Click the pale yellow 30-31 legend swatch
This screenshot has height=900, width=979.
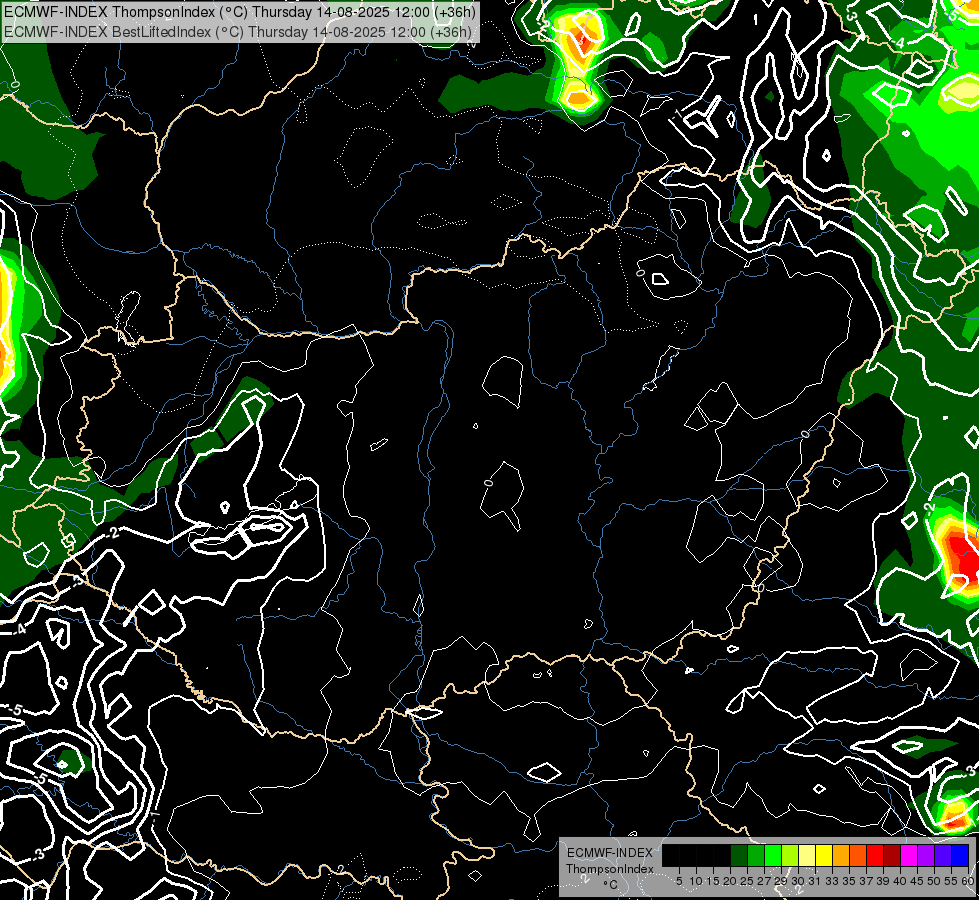coord(807,855)
